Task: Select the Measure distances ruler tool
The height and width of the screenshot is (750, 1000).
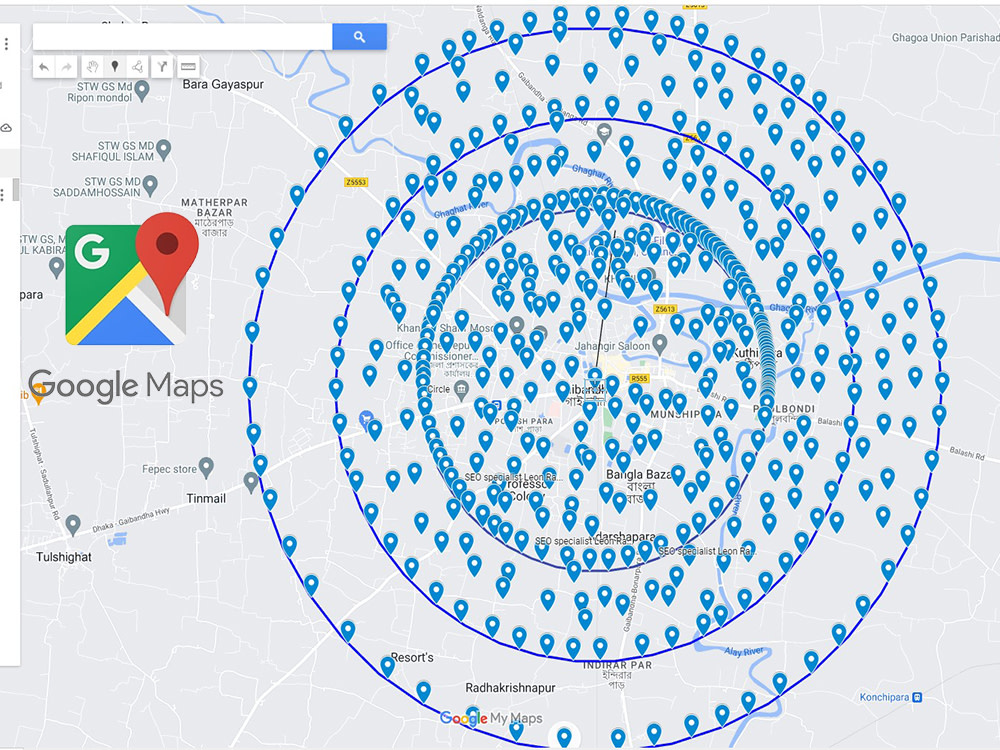Action: tap(187, 67)
